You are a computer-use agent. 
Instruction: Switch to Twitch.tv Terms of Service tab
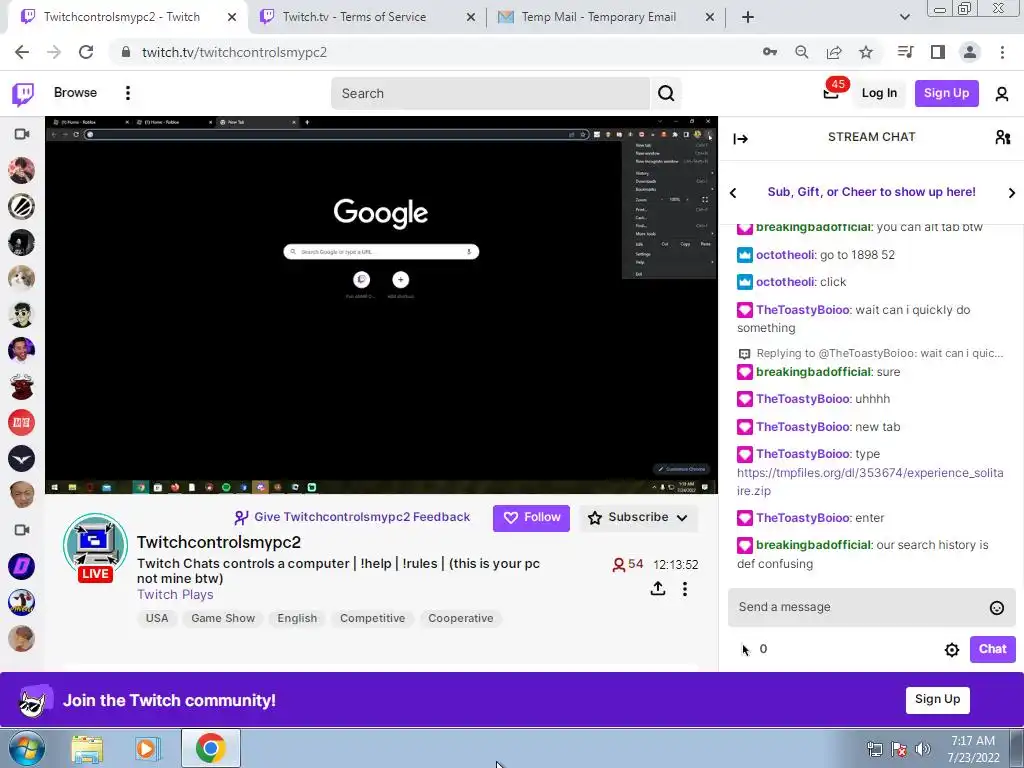[x=367, y=17]
